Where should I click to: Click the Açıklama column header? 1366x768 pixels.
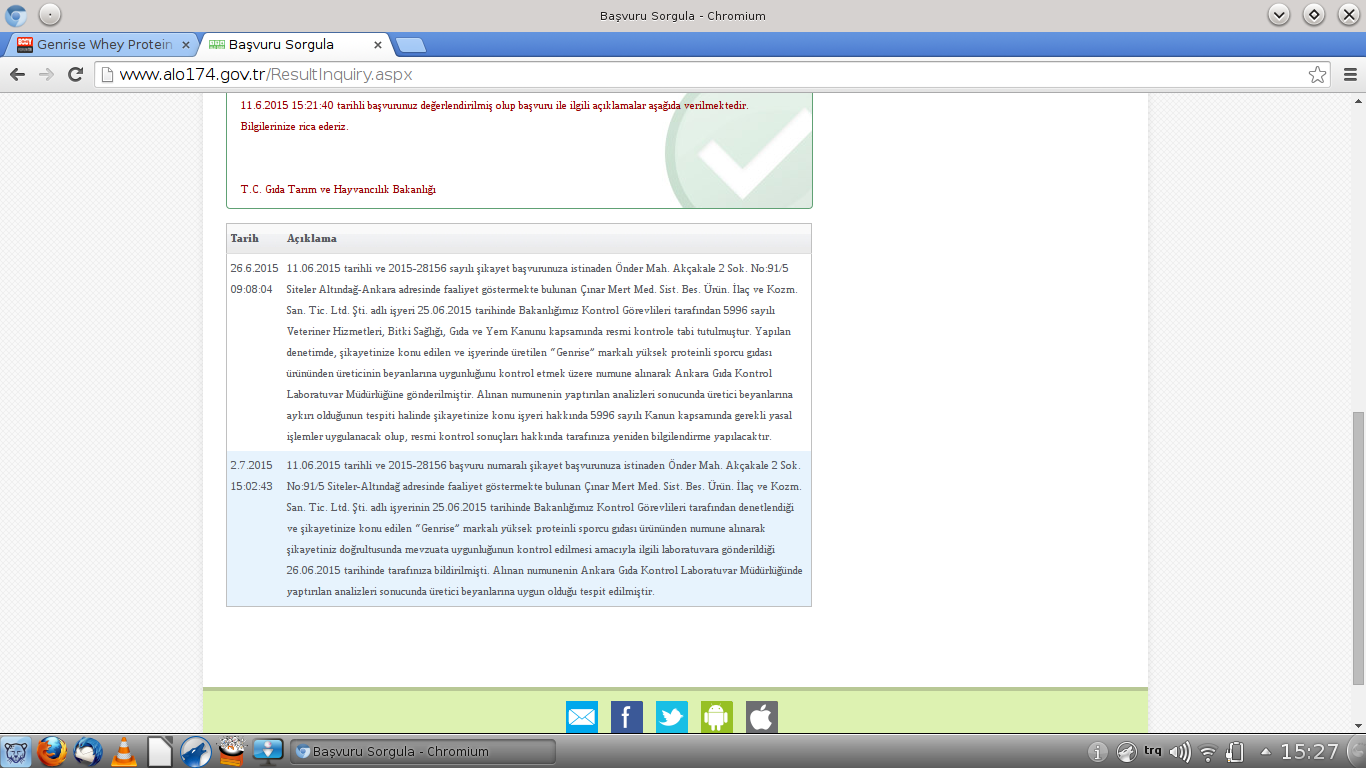[x=312, y=239]
